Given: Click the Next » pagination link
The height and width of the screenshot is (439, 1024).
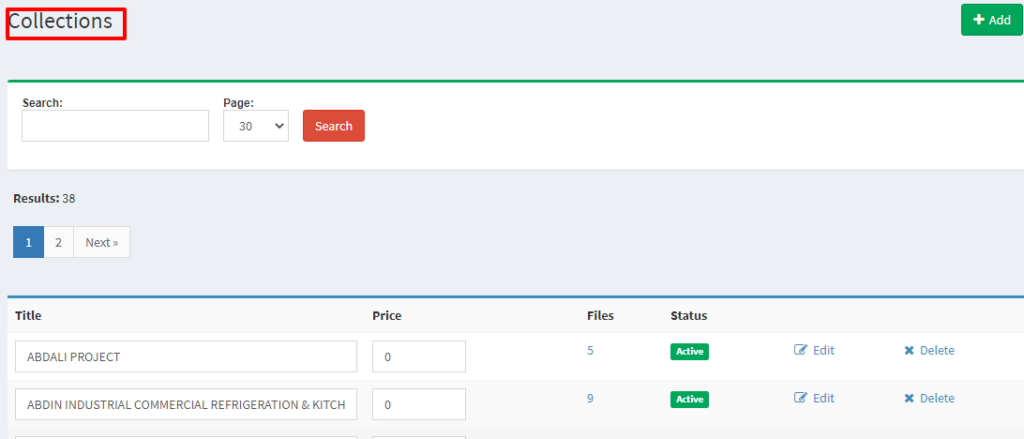Looking at the screenshot, I should (102, 242).
